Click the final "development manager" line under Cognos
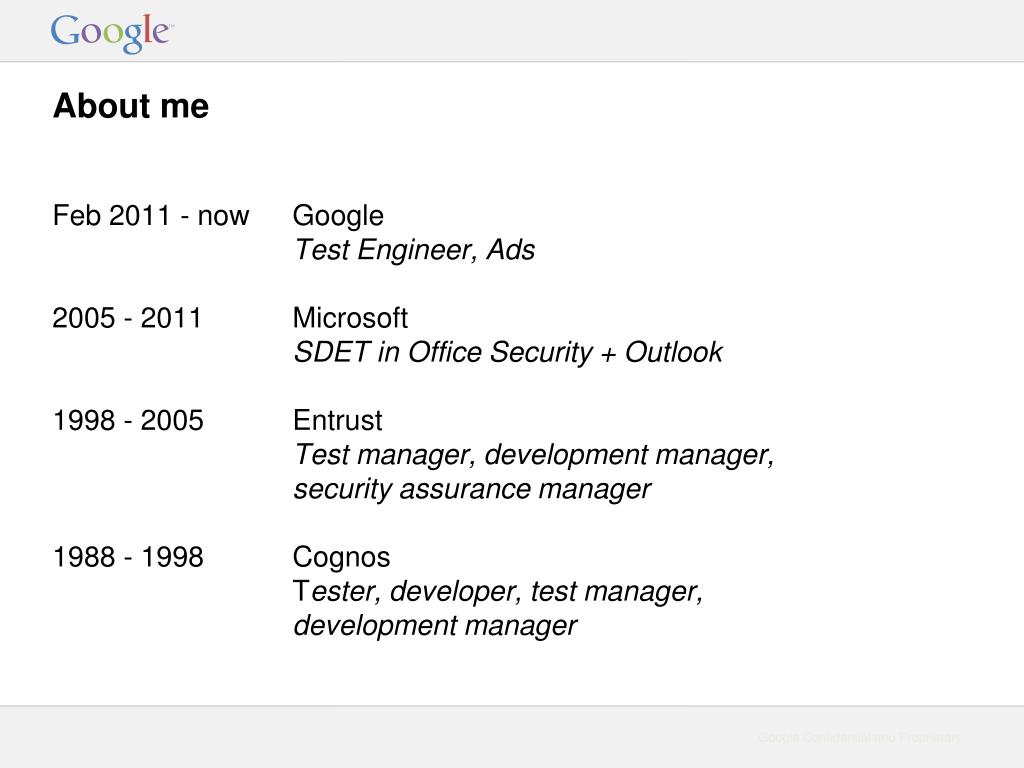1024x768 pixels. (x=435, y=626)
